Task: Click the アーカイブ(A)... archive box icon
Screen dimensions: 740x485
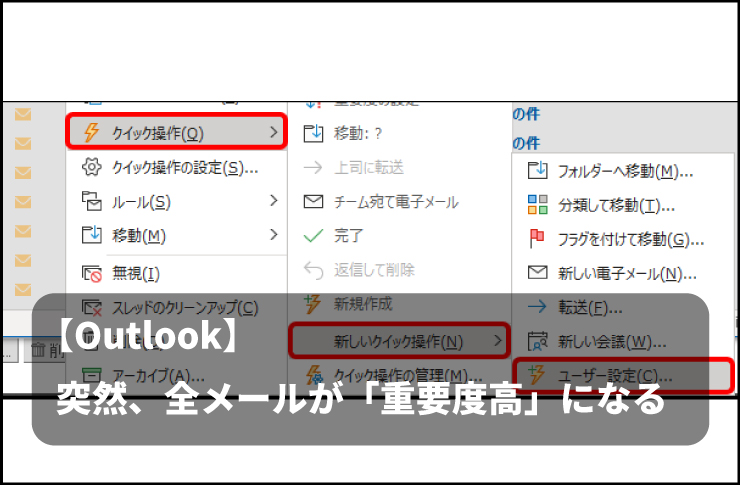Action: point(92,375)
